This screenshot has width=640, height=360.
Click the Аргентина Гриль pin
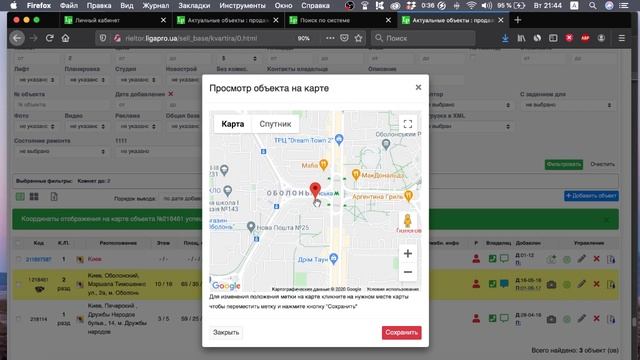[408, 196]
